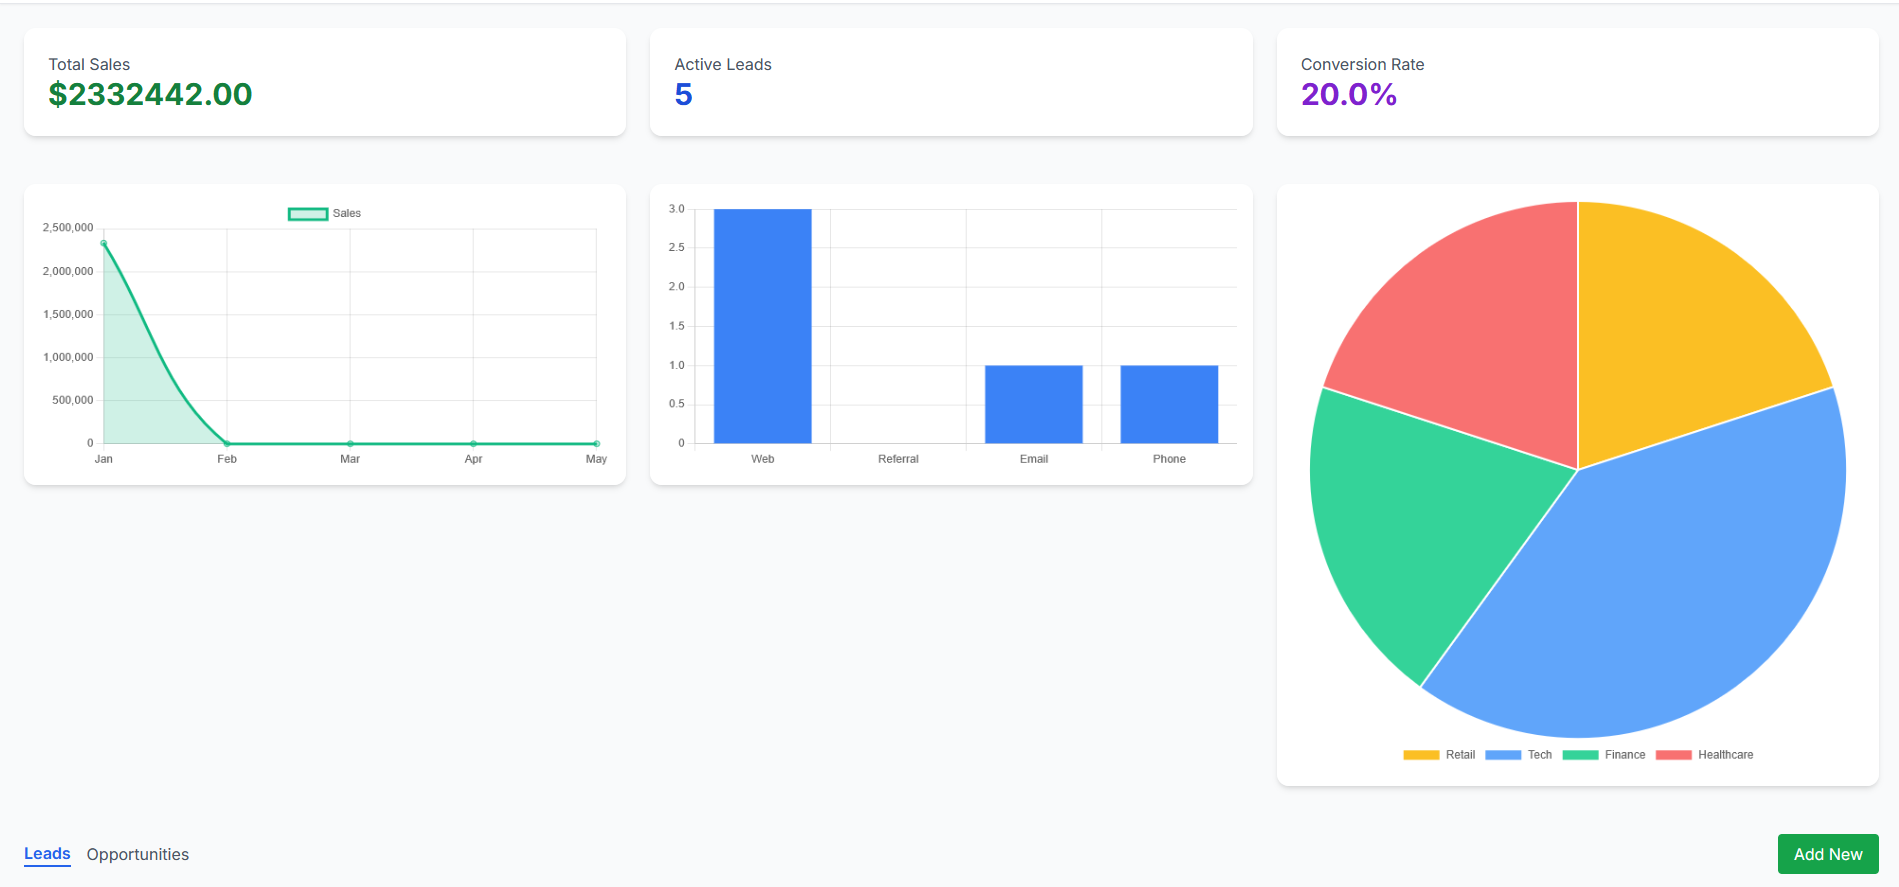Click the Conversion Rate label
Image resolution: width=1899 pixels, height=887 pixels.
pyautogui.click(x=1362, y=64)
